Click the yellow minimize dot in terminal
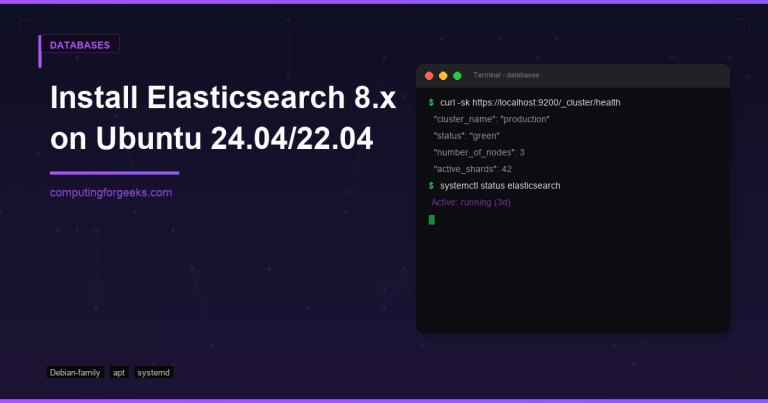Image resolution: width=768 pixels, height=403 pixels. [443, 75]
